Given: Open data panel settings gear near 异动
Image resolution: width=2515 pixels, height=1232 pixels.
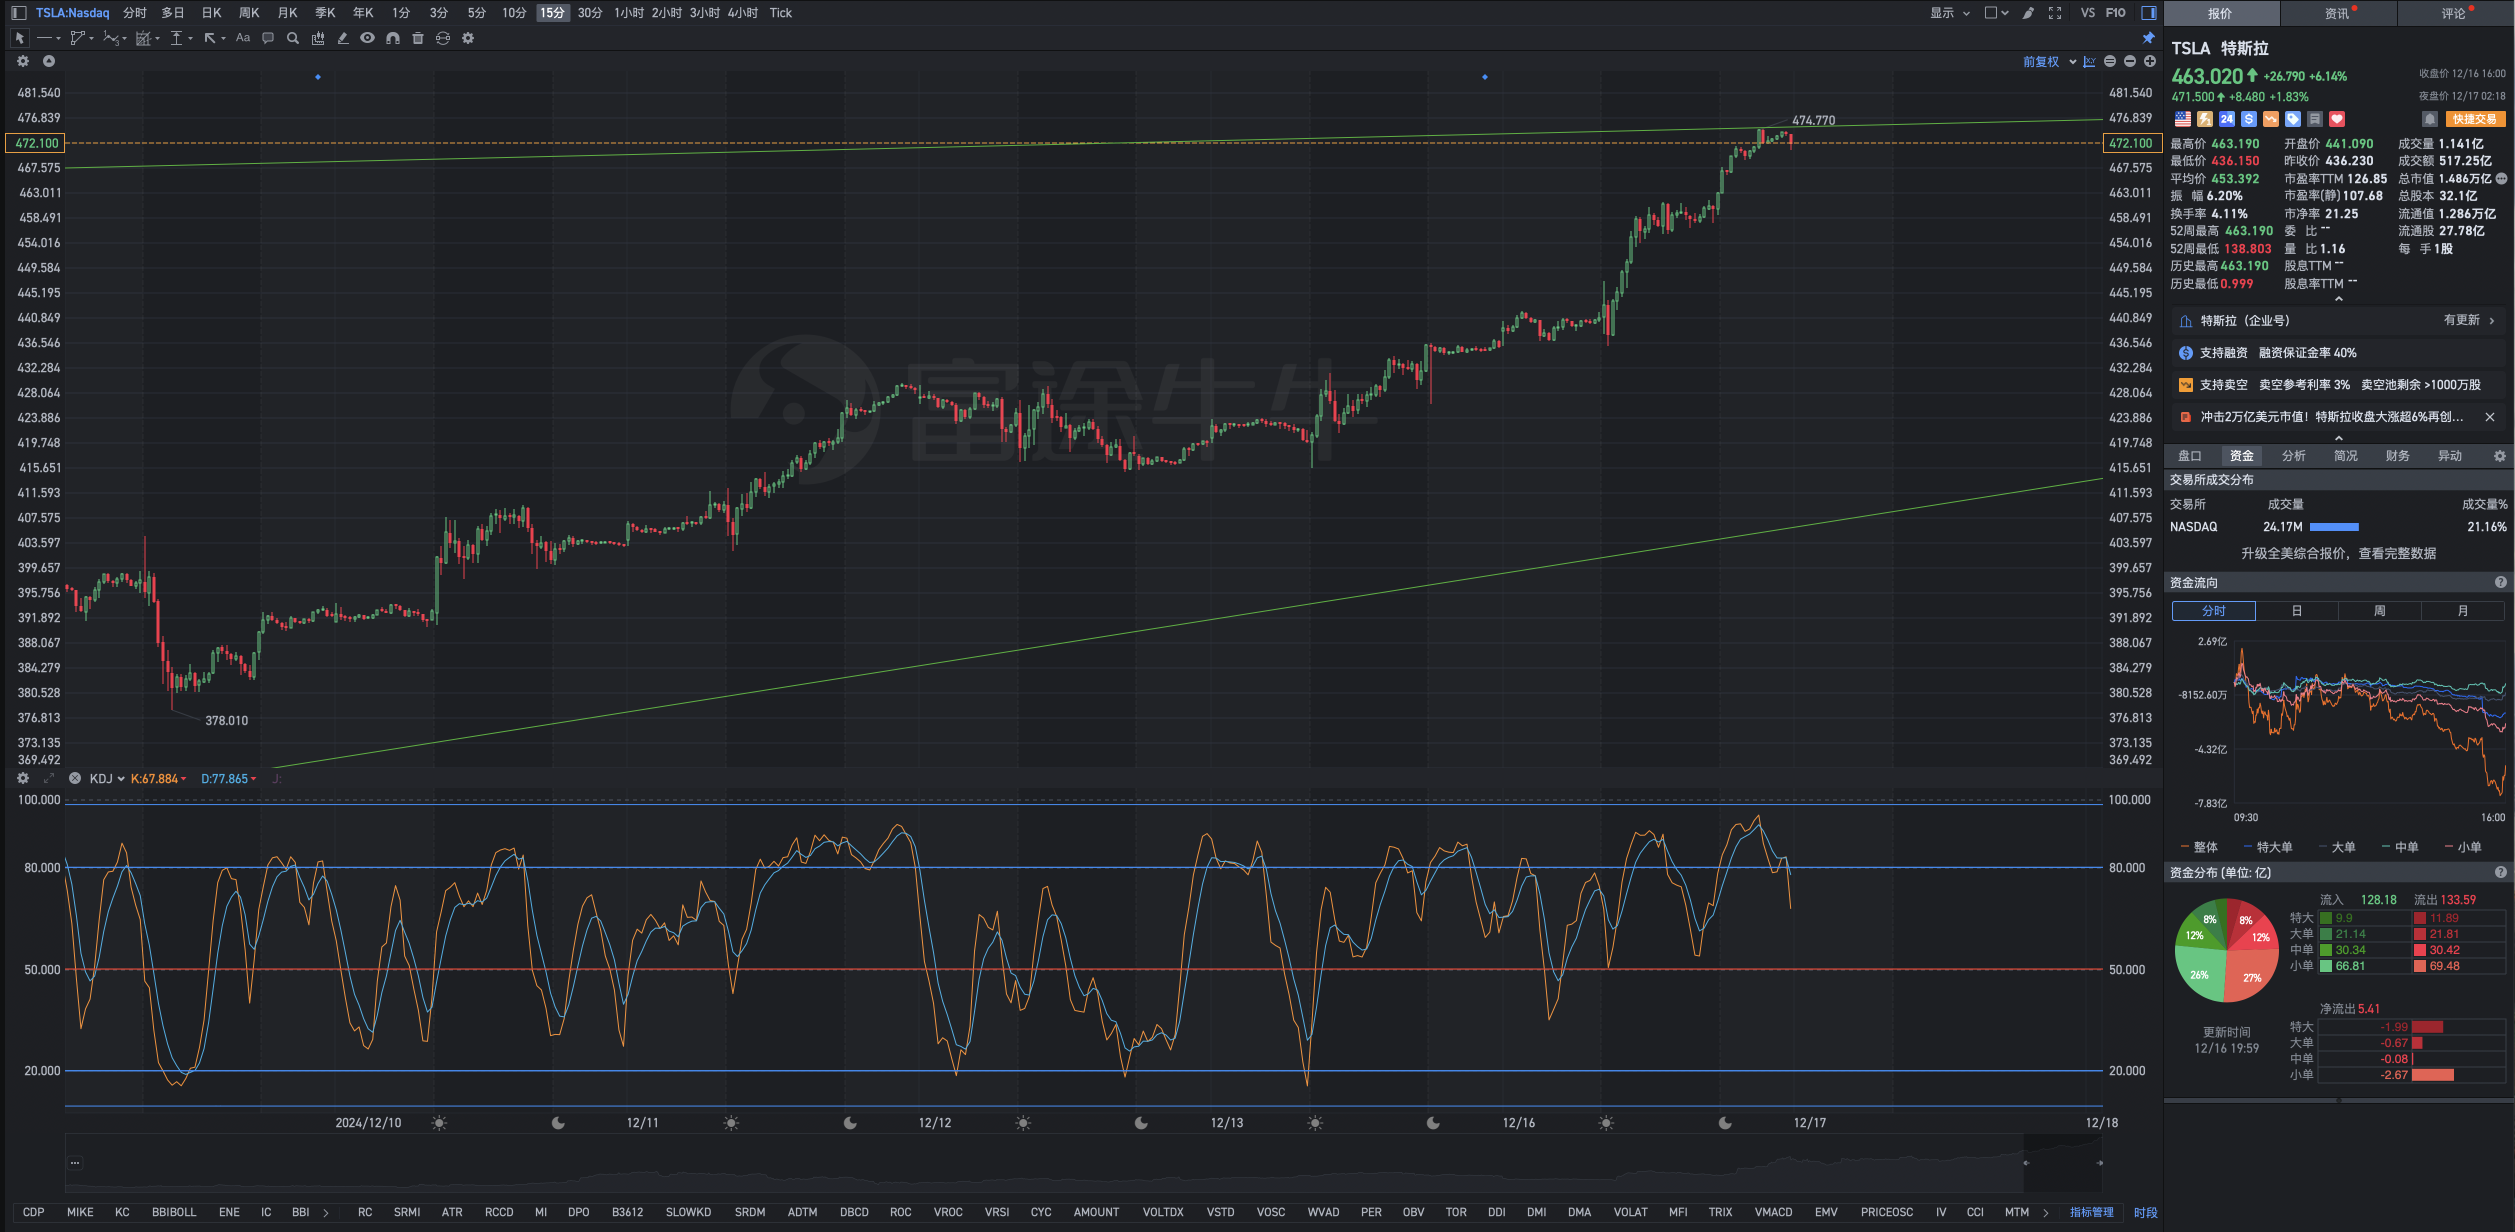Looking at the screenshot, I should point(2500,456).
